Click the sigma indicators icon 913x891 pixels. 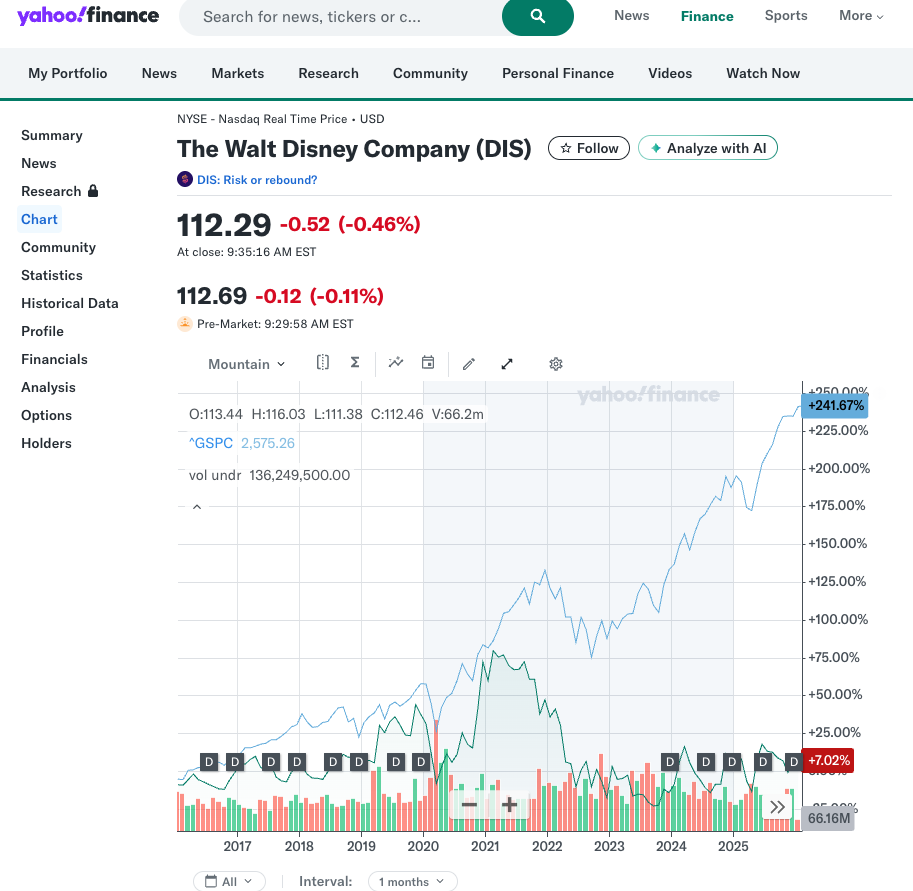pyautogui.click(x=354, y=363)
